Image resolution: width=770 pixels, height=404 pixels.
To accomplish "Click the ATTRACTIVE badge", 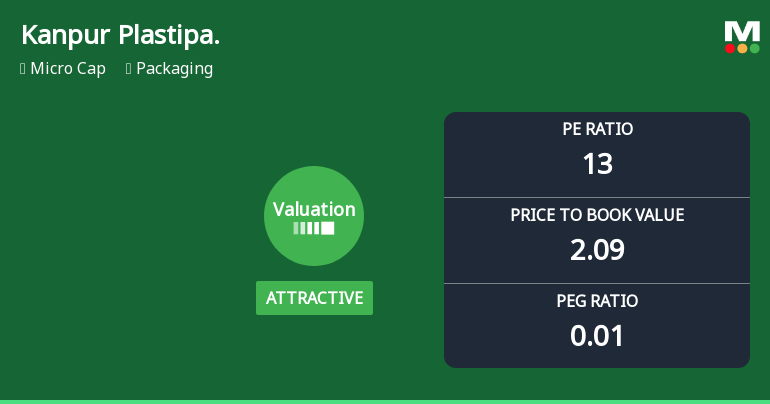I will point(314,298).
